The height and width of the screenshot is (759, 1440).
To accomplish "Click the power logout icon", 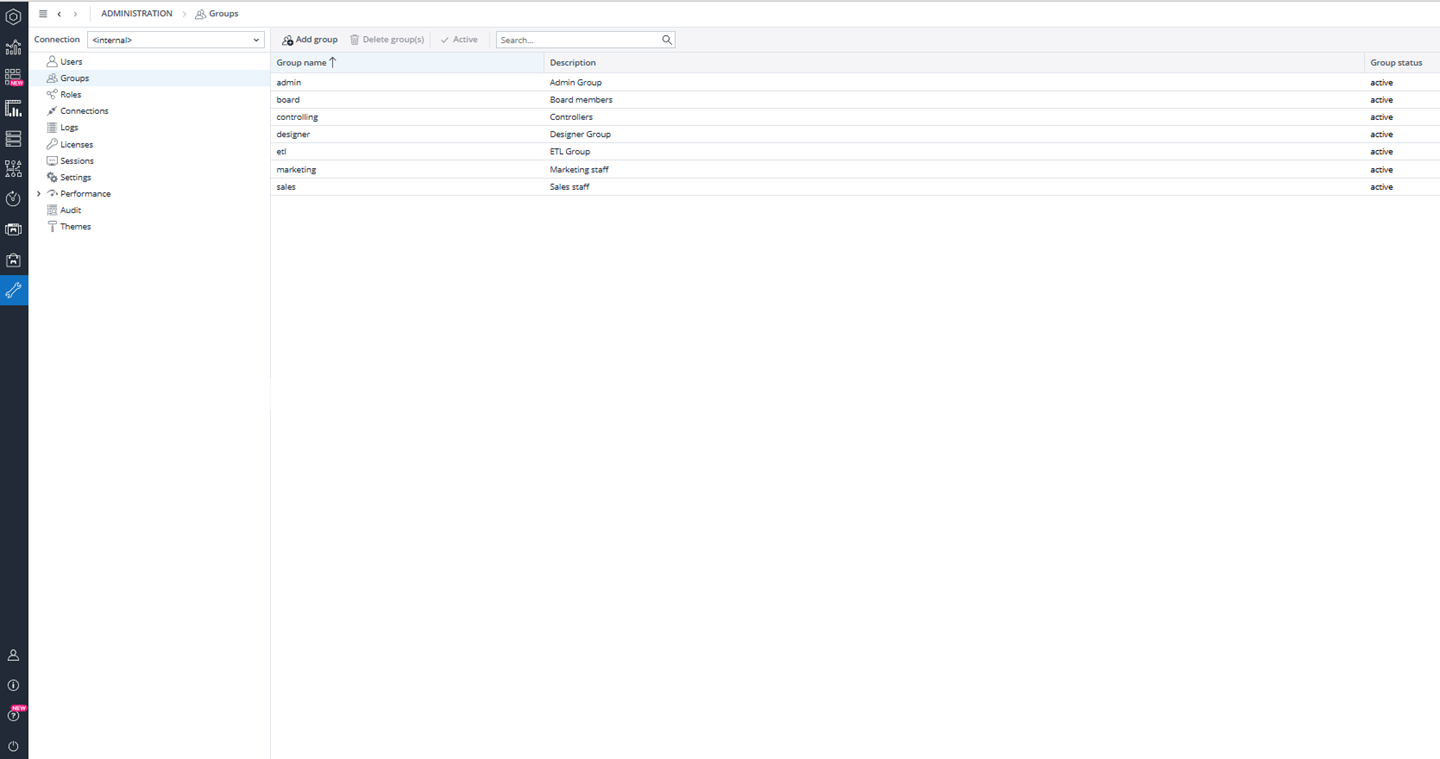I will (14, 746).
